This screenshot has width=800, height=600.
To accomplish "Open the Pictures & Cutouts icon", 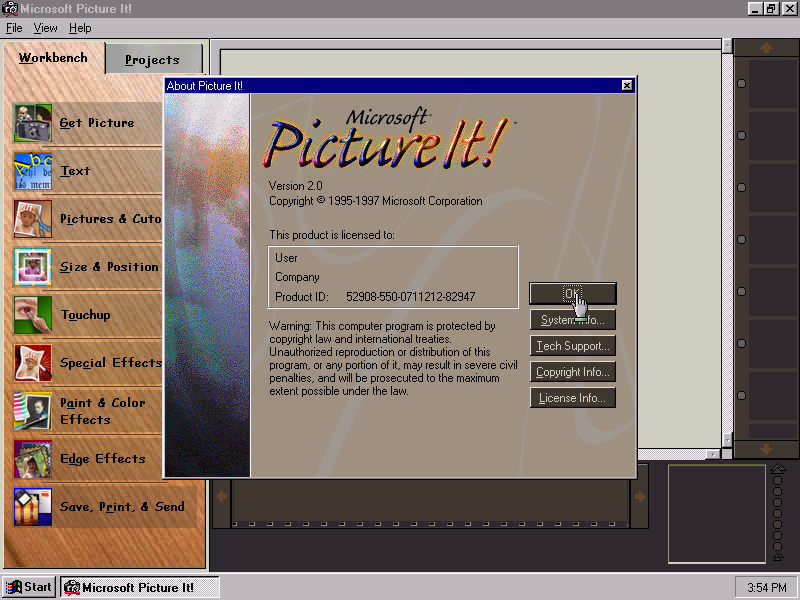I will click(x=33, y=219).
